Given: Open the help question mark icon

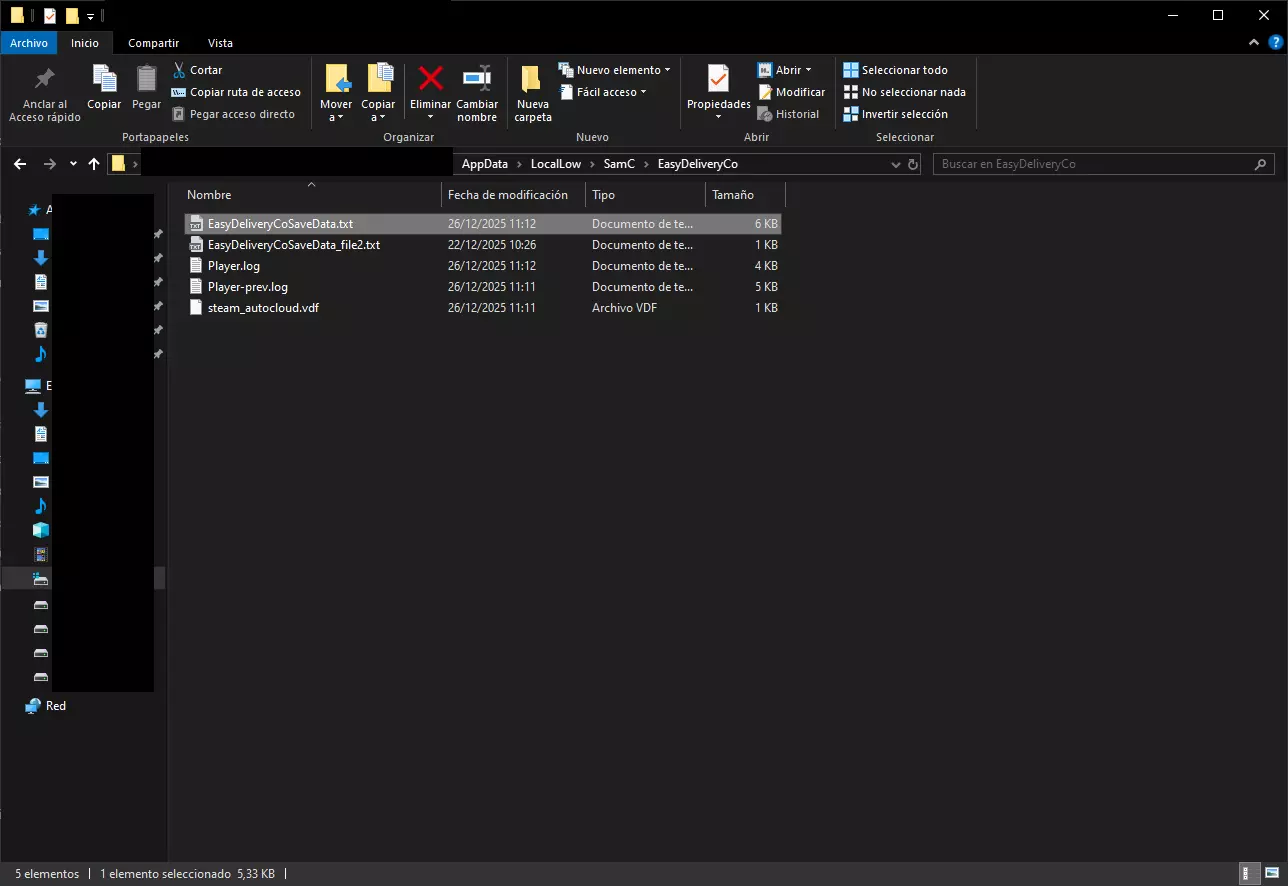Looking at the screenshot, I should click(1274, 43).
